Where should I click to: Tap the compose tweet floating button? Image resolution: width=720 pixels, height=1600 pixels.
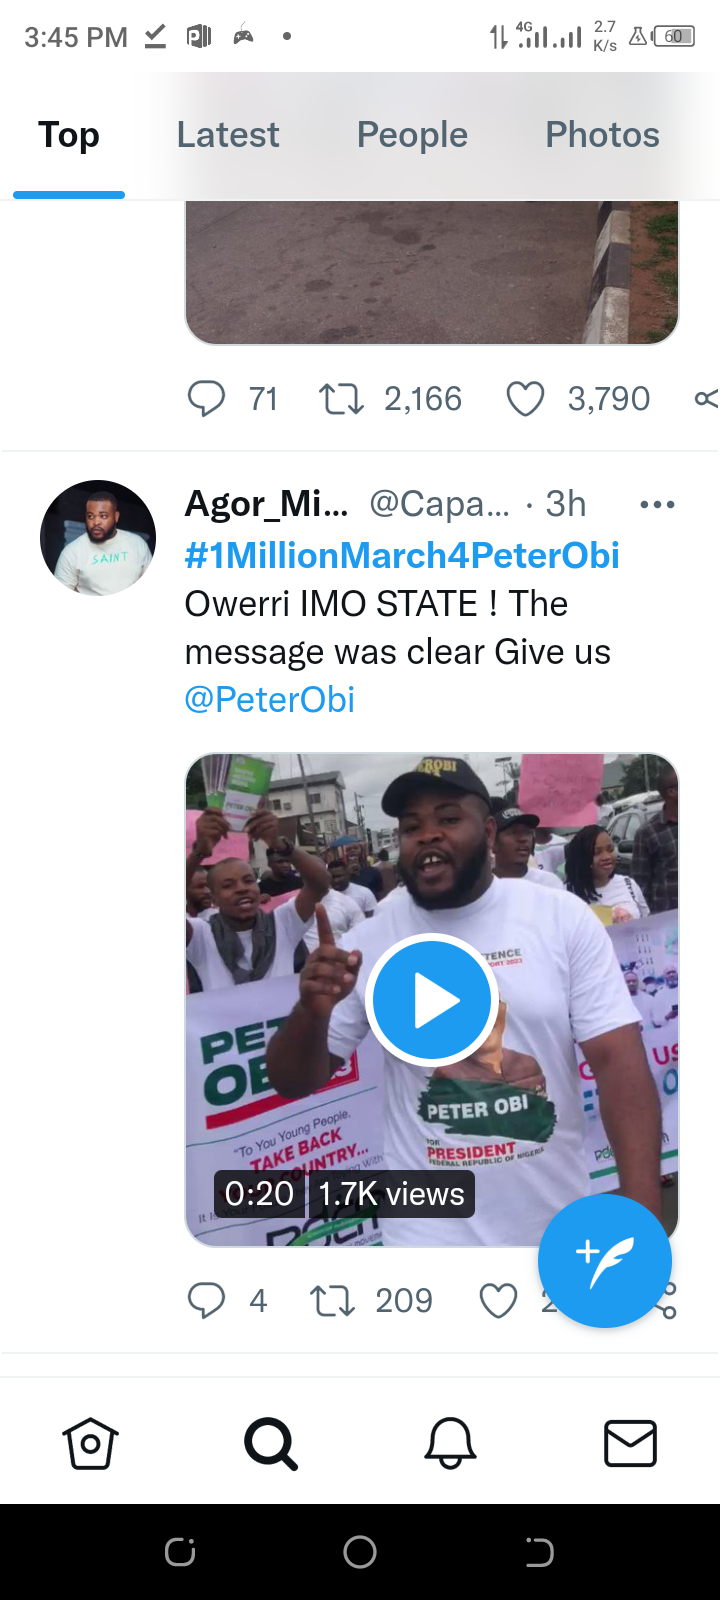pyautogui.click(x=604, y=1261)
